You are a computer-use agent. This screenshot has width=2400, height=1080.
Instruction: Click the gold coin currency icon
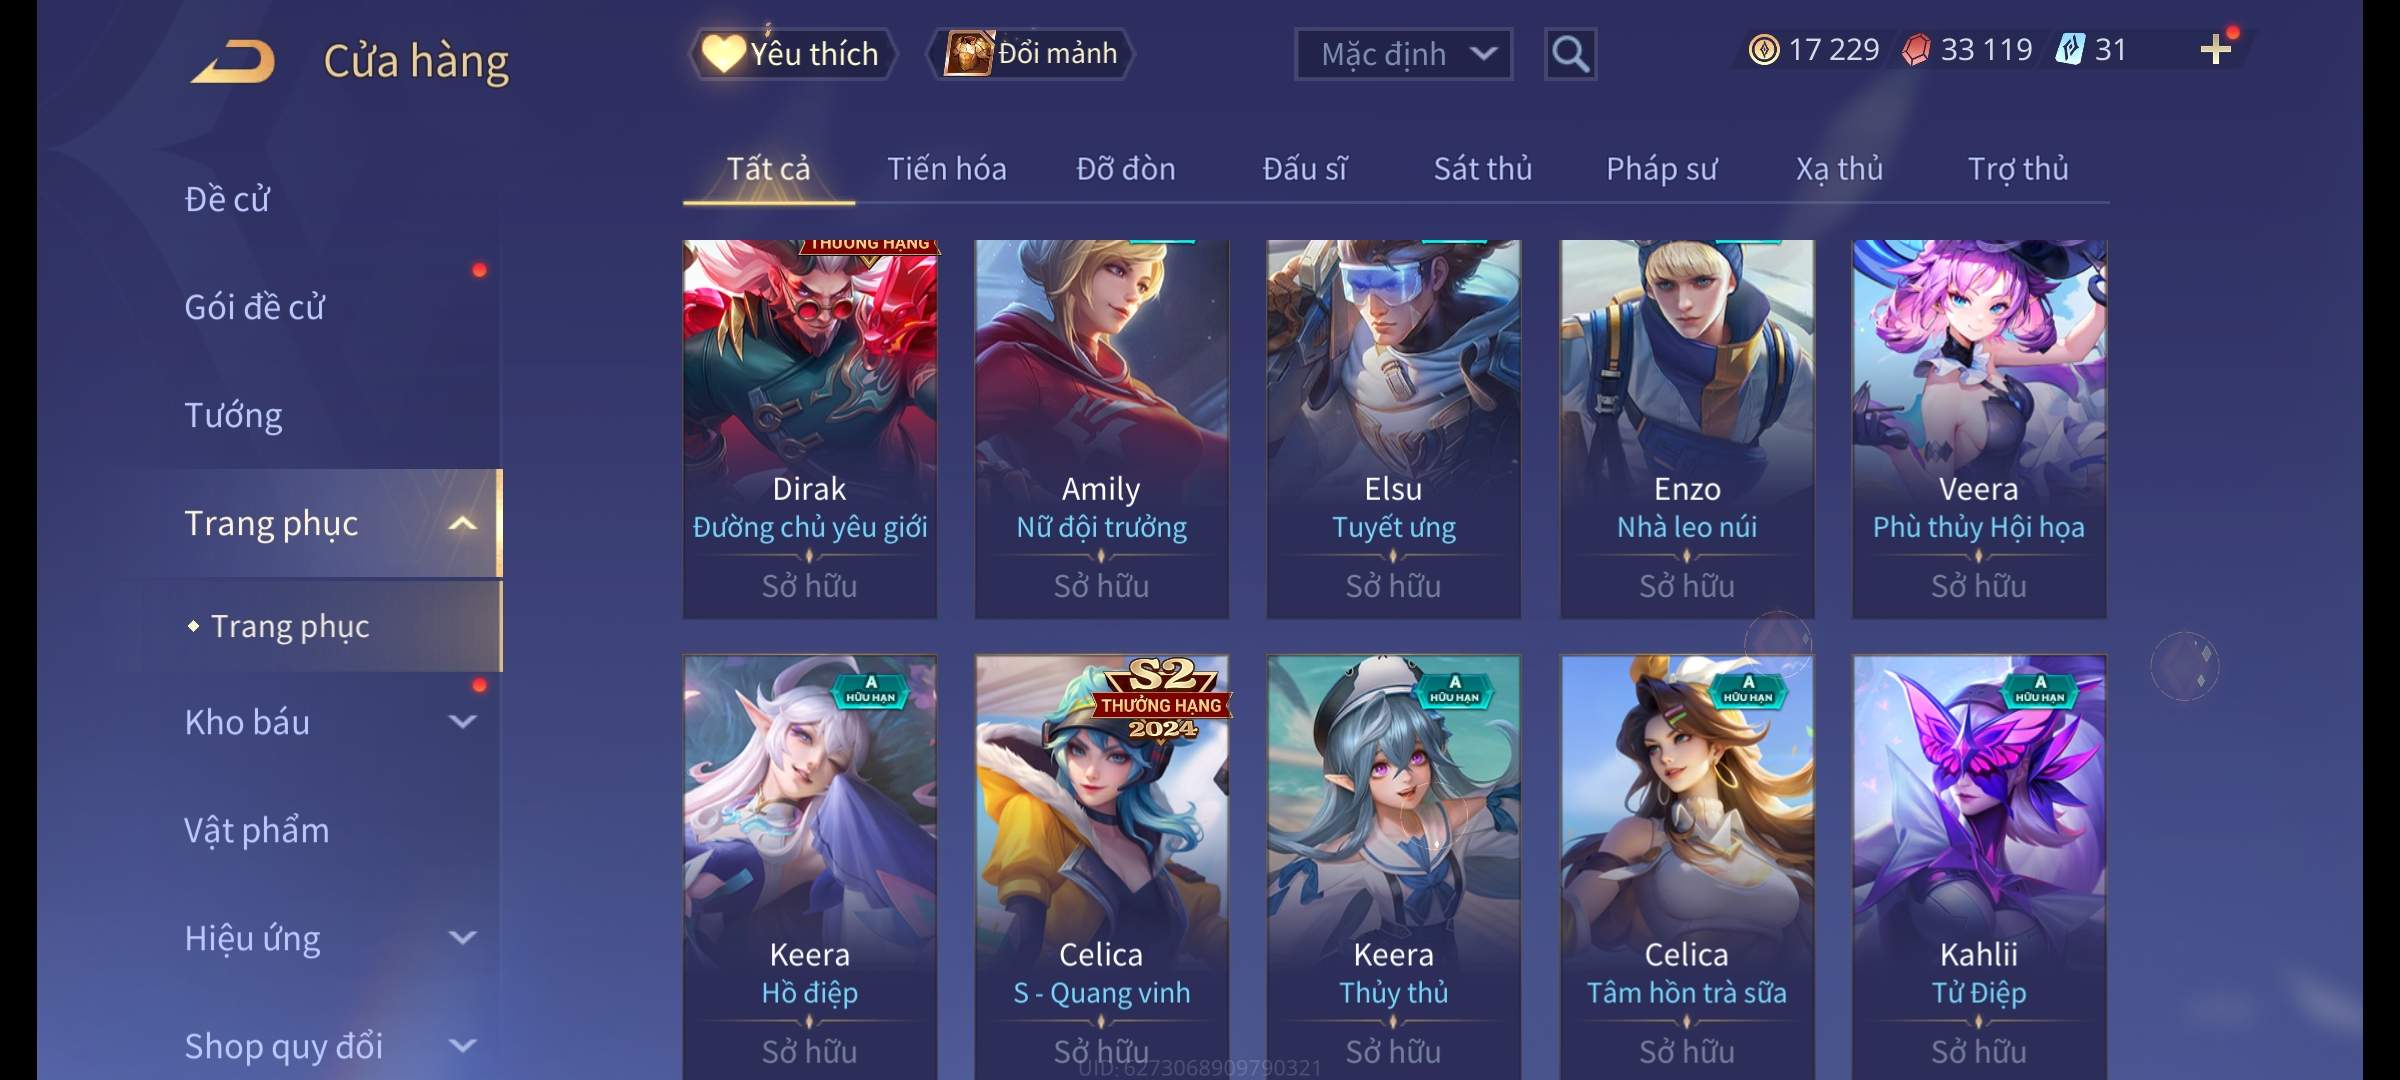pyautogui.click(x=1764, y=50)
